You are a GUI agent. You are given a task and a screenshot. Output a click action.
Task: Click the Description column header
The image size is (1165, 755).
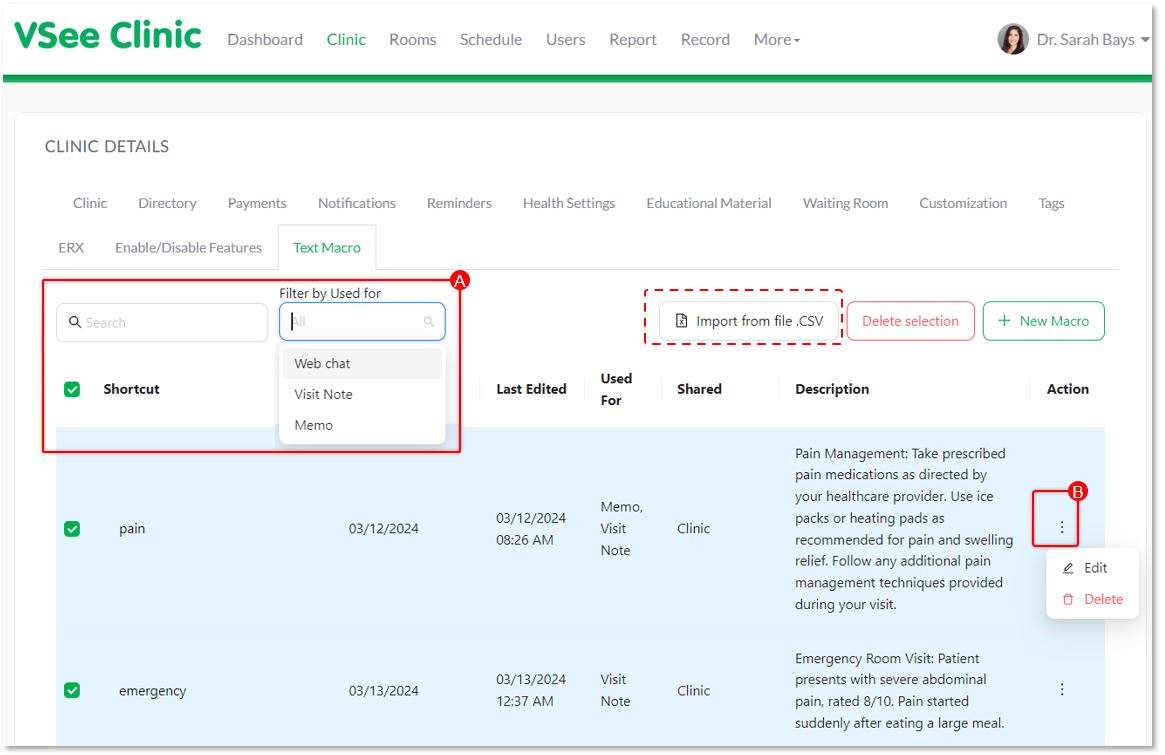click(832, 389)
